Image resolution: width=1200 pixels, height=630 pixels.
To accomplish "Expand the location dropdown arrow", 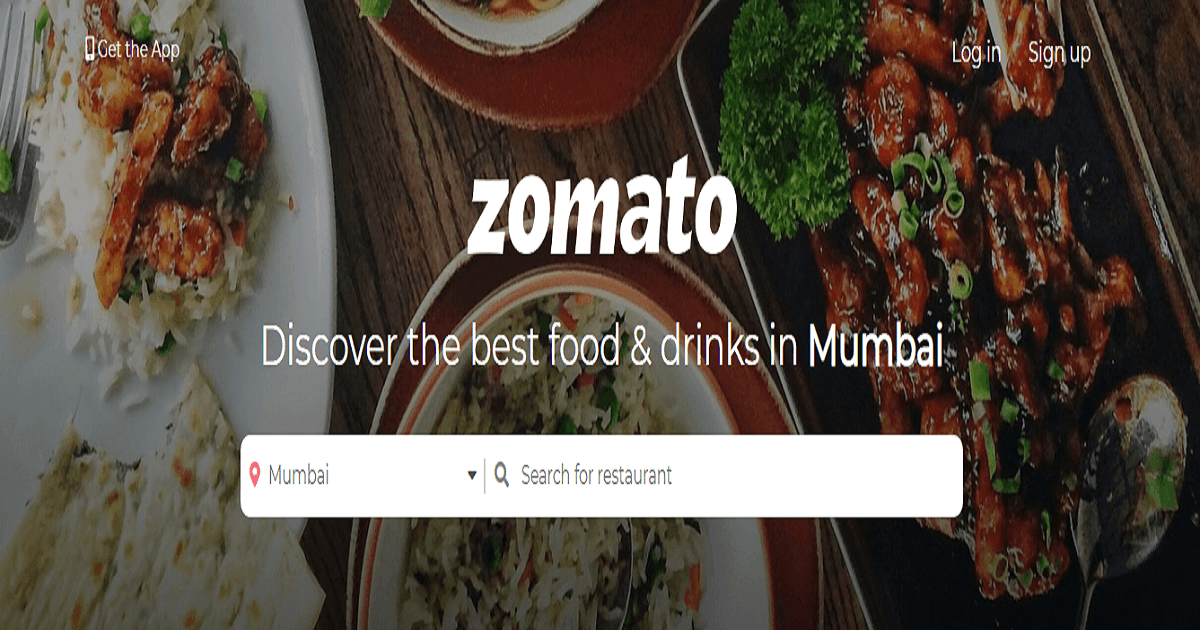I will [x=472, y=476].
